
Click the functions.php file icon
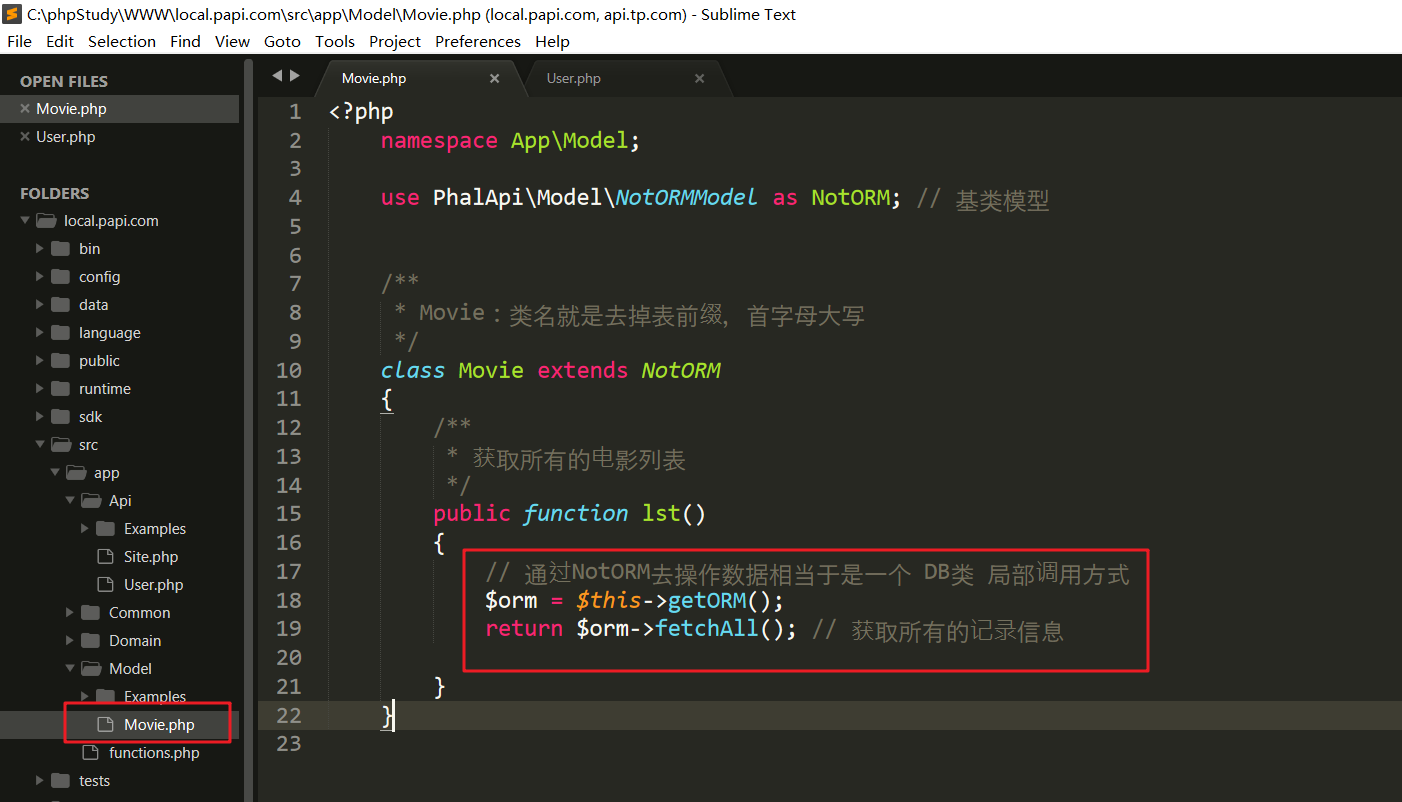(90, 753)
